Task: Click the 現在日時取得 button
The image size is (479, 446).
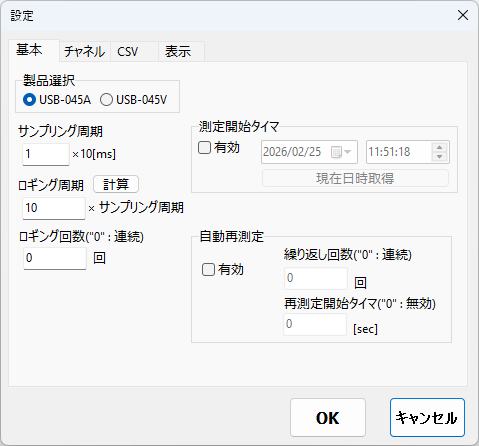Action: [x=355, y=178]
